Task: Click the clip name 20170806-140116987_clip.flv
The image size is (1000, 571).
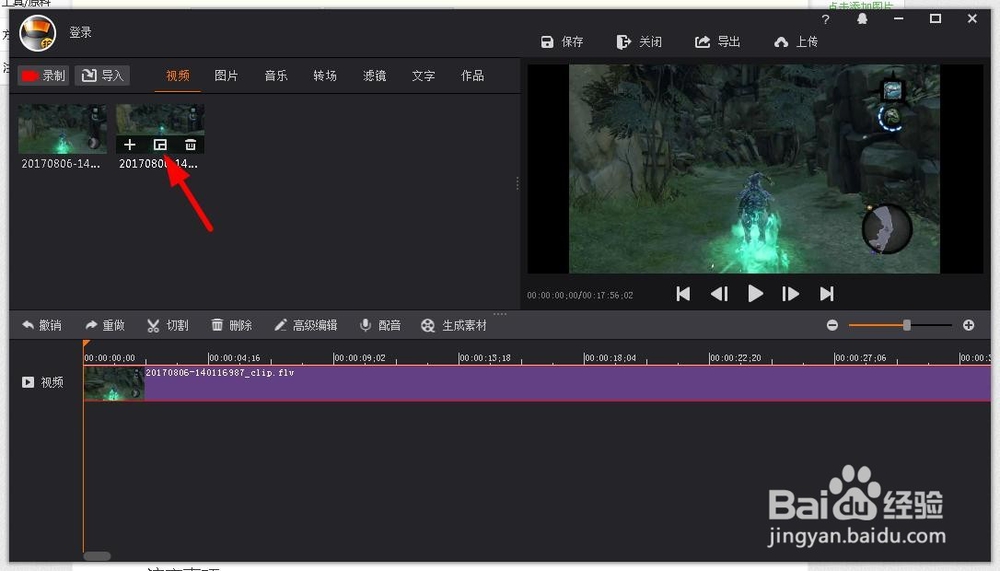Action: [220, 373]
